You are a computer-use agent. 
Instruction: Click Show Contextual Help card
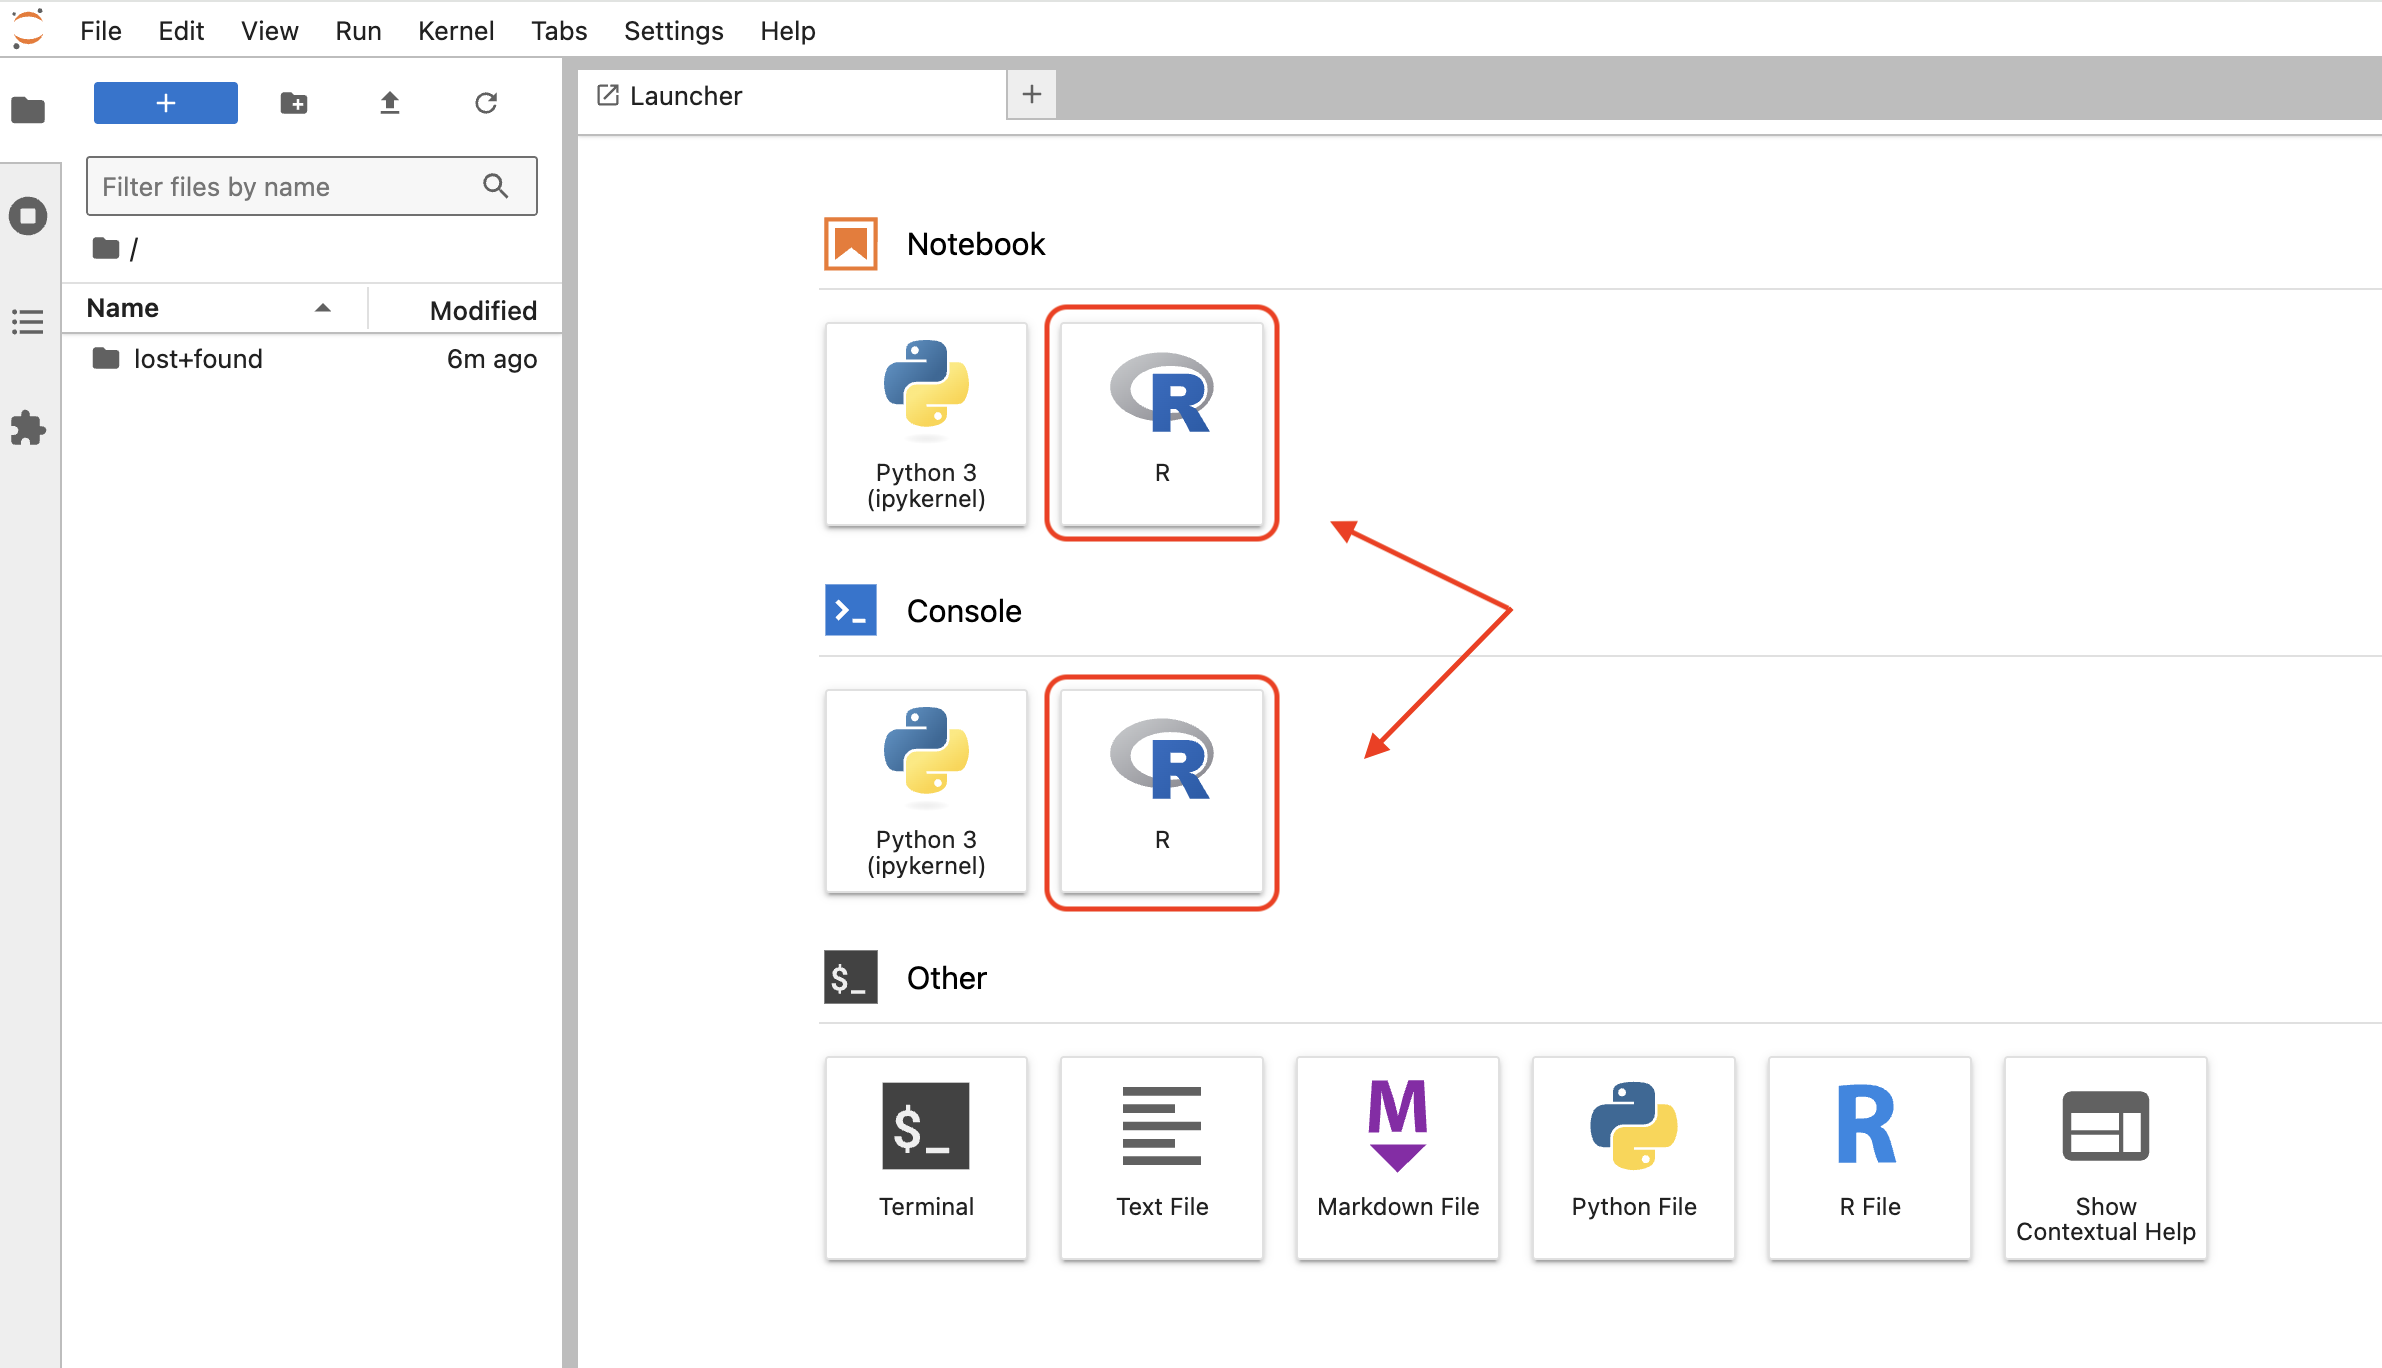[x=2106, y=1158]
